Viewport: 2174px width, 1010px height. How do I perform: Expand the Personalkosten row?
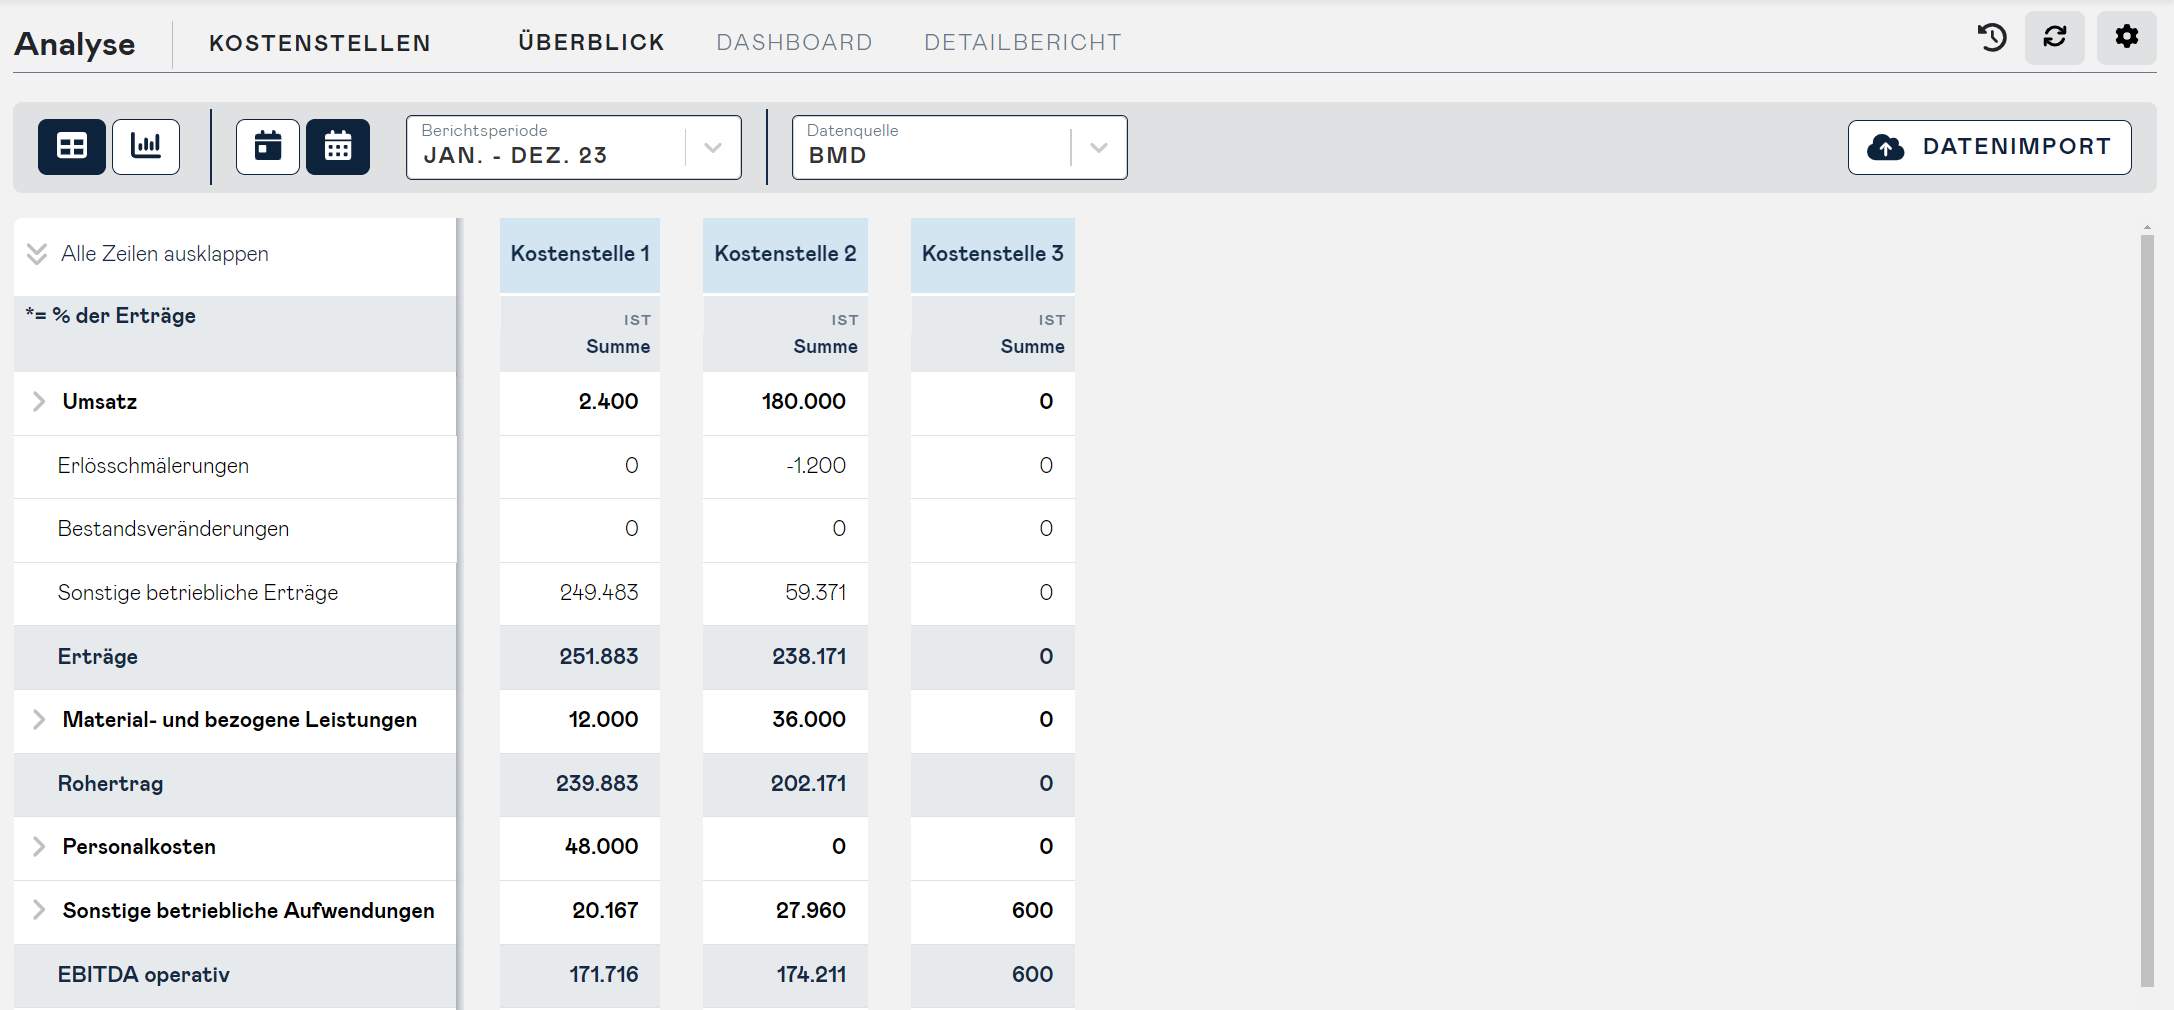pos(39,847)
